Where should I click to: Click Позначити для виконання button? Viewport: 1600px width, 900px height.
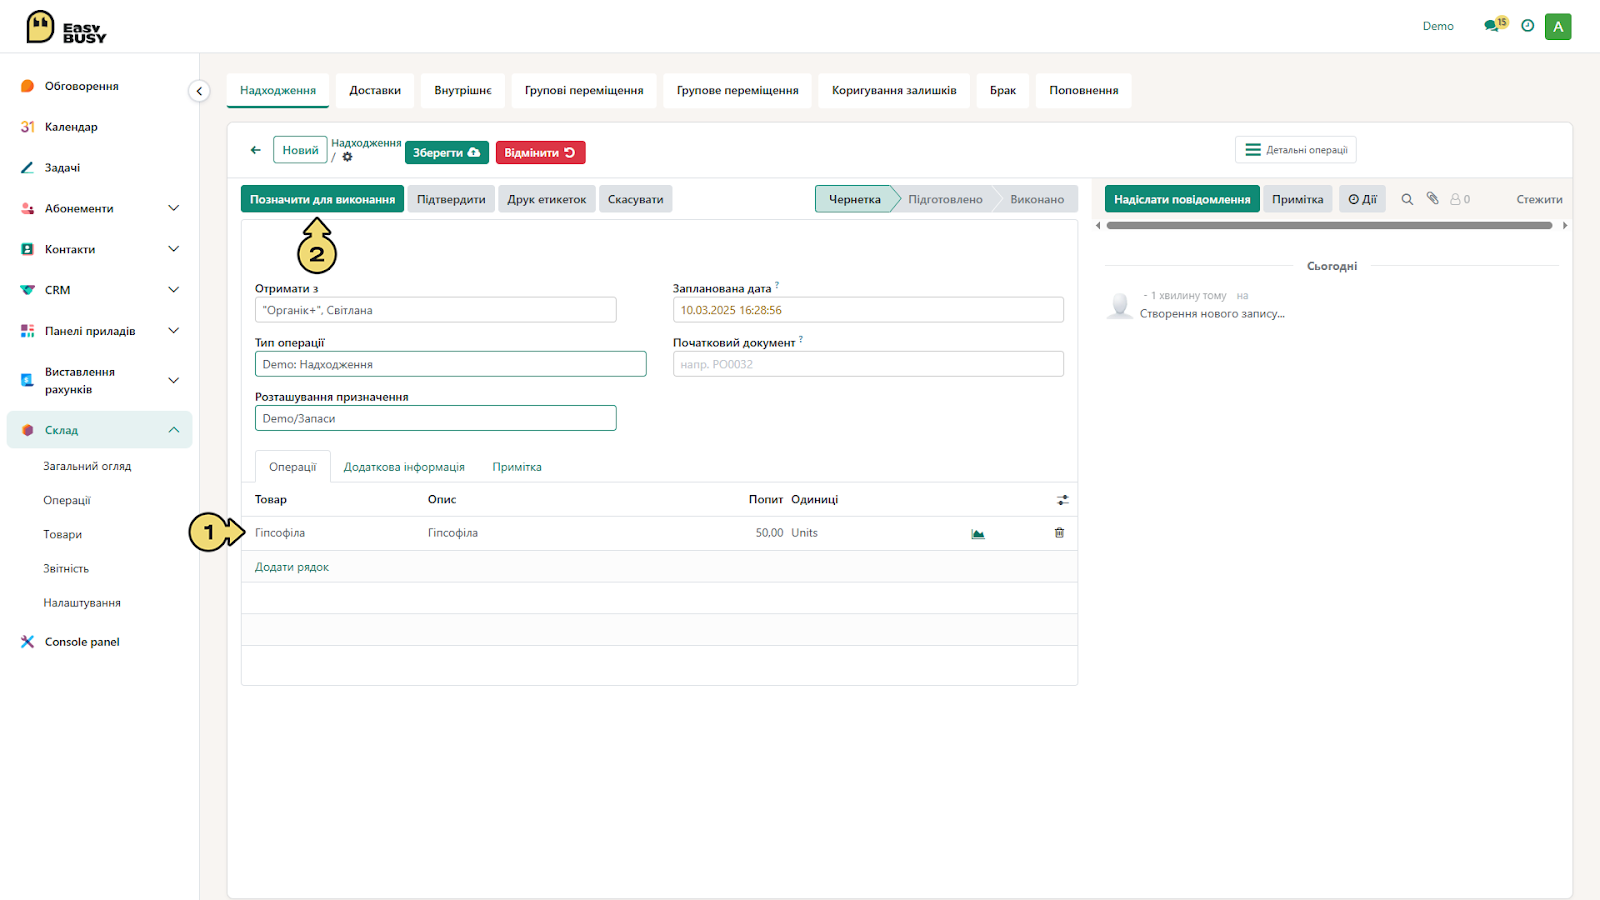click(322, 199)
